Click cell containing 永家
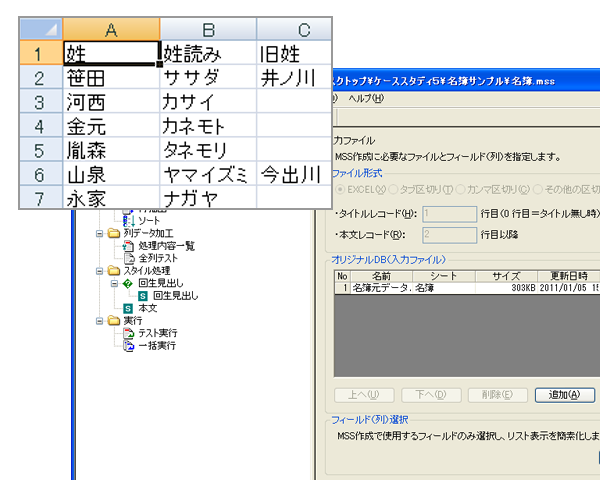Image resolution: width=600 pixels, height=480 pixels. coord(111,198)
